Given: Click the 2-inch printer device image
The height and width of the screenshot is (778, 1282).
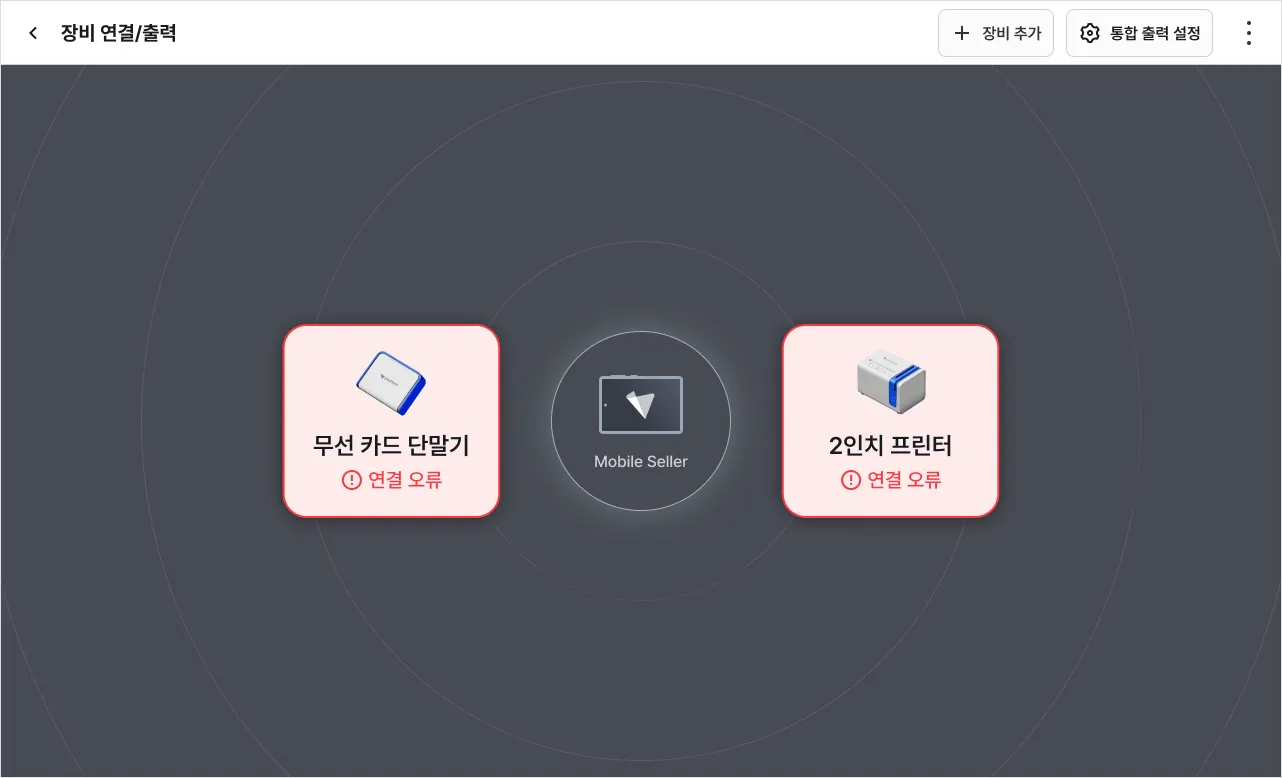Looking at the screenshot, I should click(x=891, y=381).
